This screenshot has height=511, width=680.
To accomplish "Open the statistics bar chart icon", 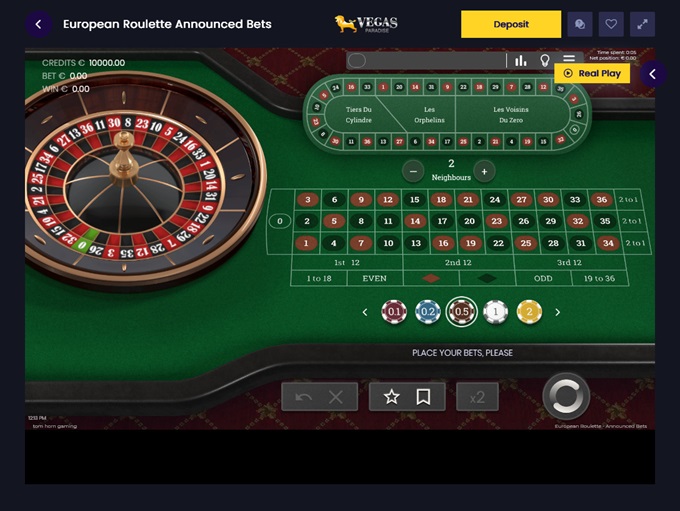I will [x=520, y=61].
